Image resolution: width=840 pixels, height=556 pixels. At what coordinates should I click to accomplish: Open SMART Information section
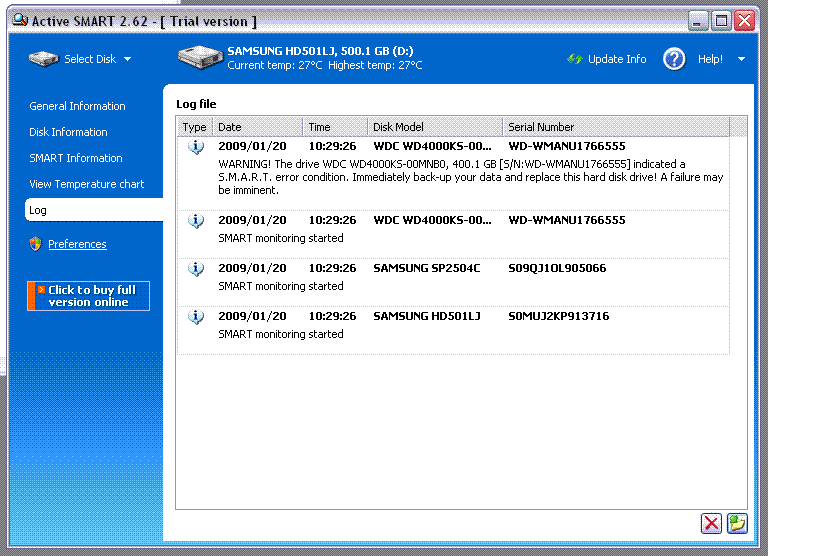pos(76,158)
